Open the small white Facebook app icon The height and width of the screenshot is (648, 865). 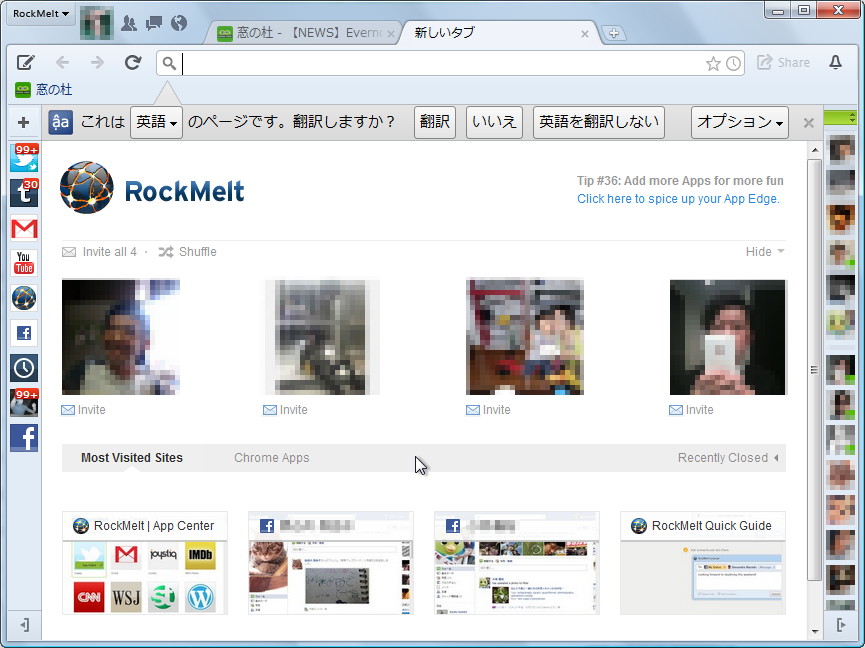coord(24,333)
